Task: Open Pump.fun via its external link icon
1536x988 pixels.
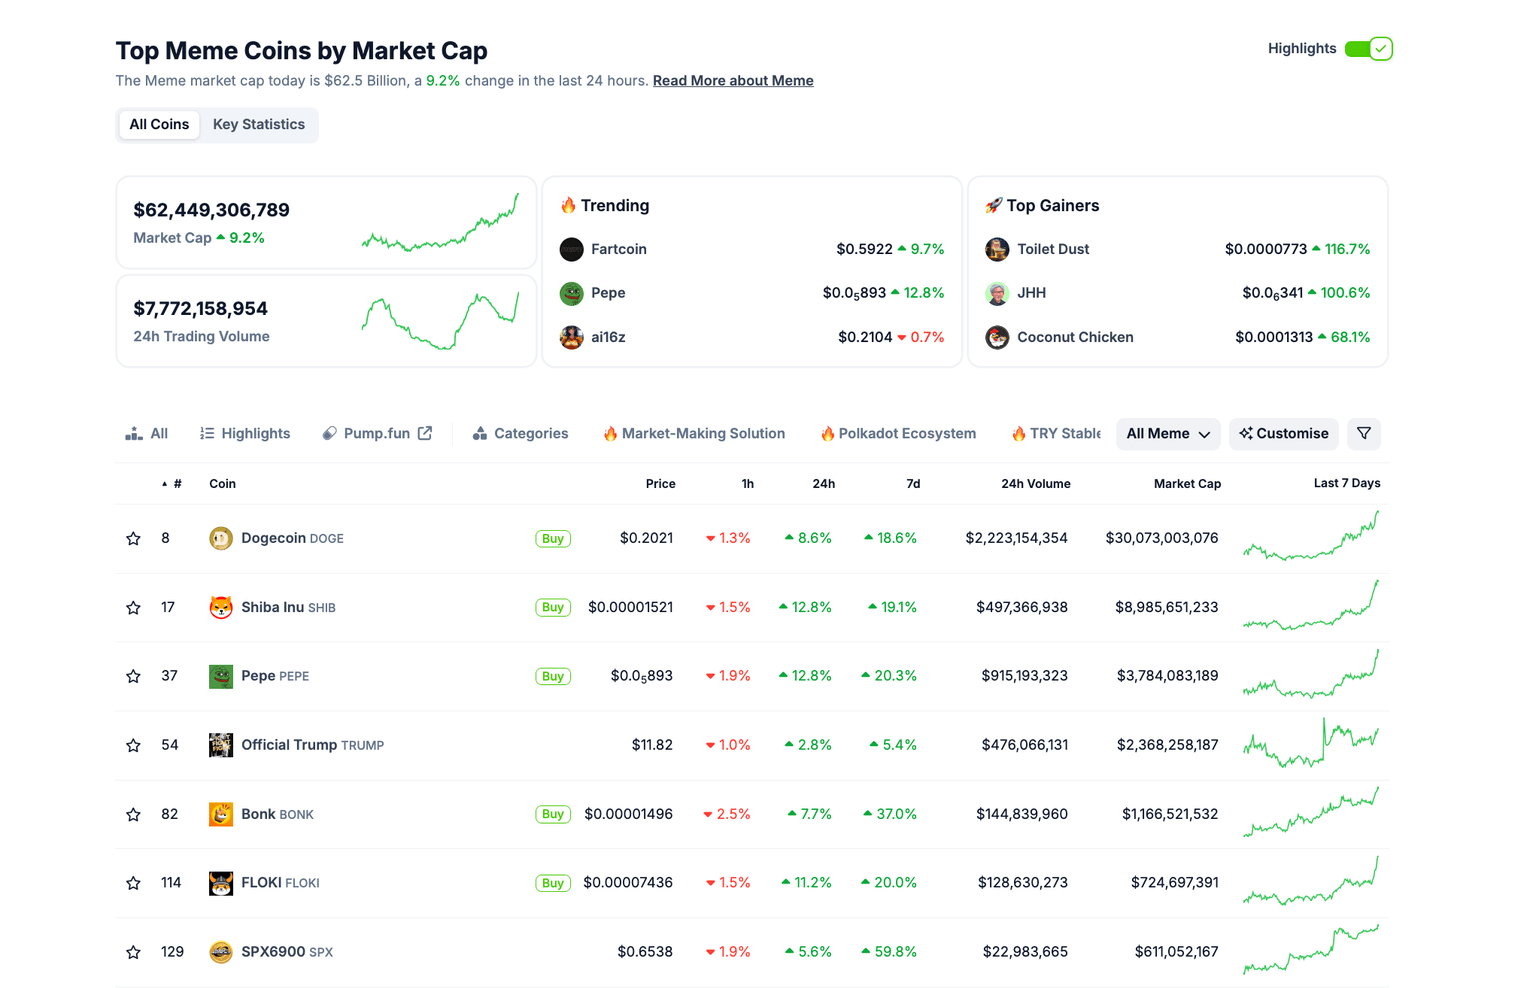Action: pyautogui.click(x=425, y=433)
